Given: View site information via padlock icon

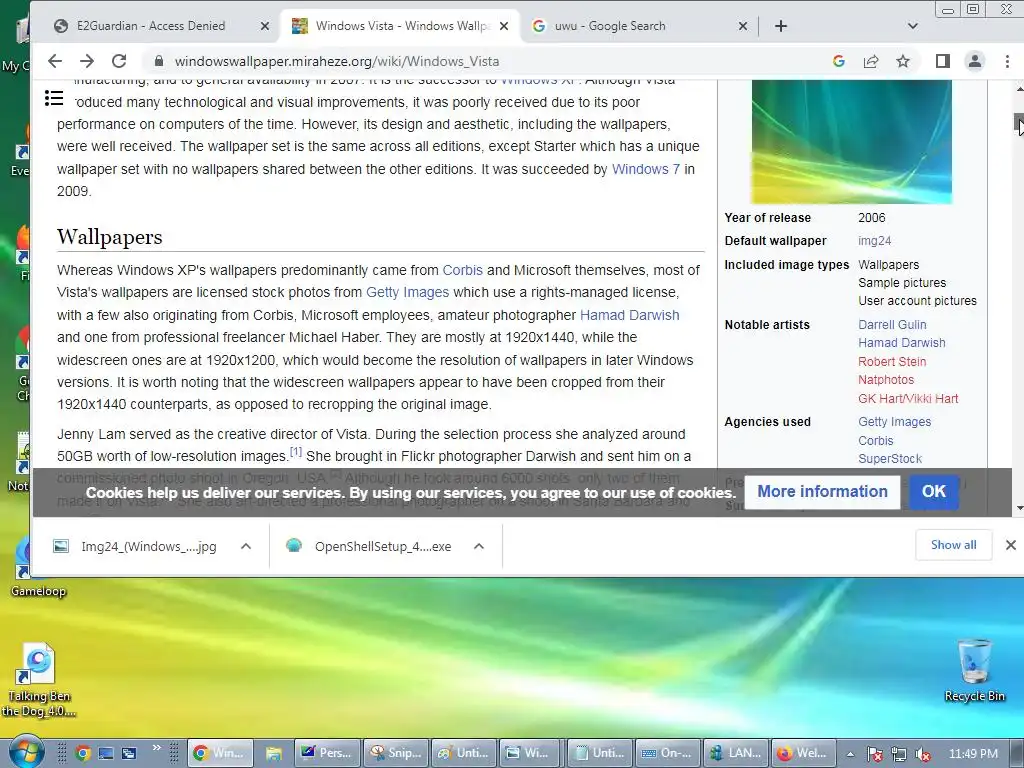Looking at the screenshot, I should 158,61.
